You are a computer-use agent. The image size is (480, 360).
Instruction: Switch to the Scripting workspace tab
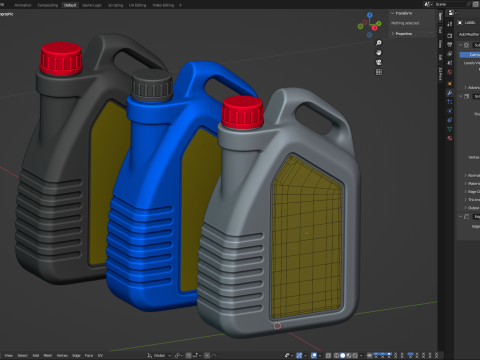coord(115,5)
